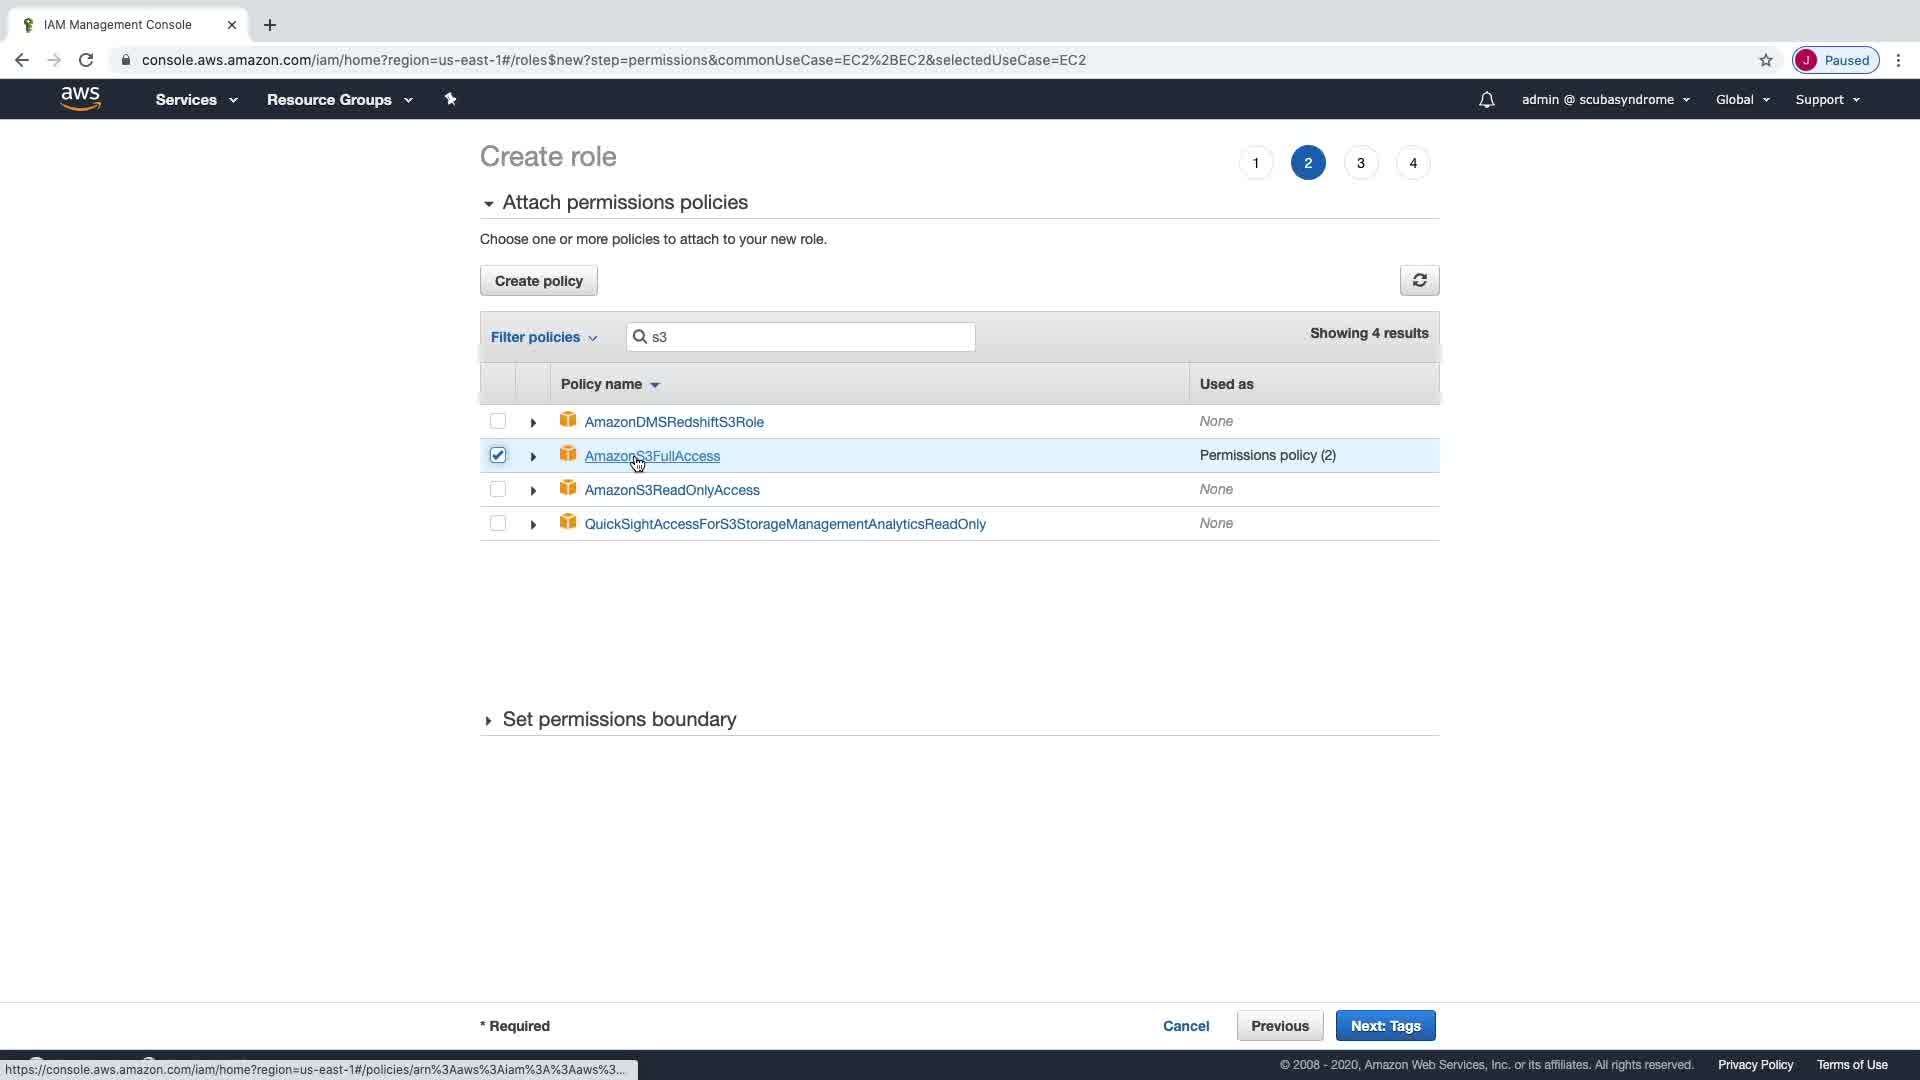Open the Filter policies dropdown

point(544,337)
